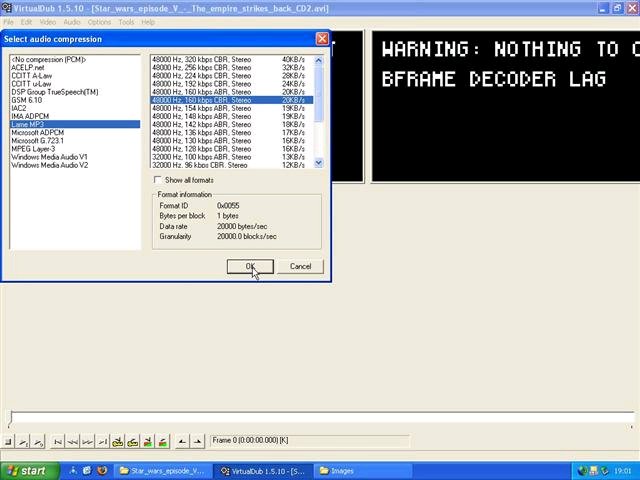
Task: Enable the Show all formats checkbox
Action: click(157, 180)
